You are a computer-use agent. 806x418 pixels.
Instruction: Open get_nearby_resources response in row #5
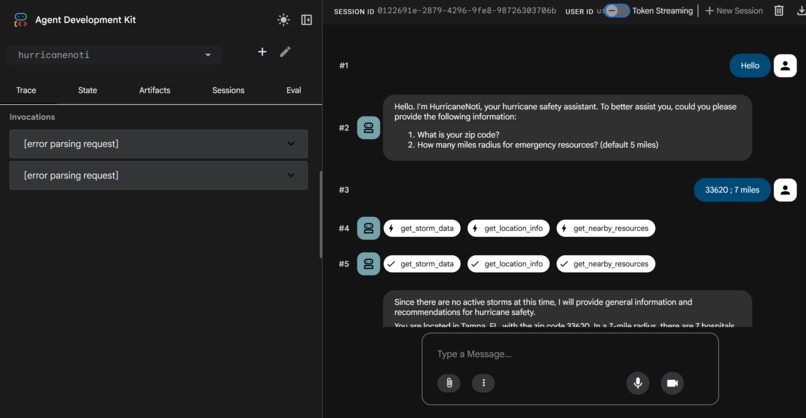click(606, 264)
